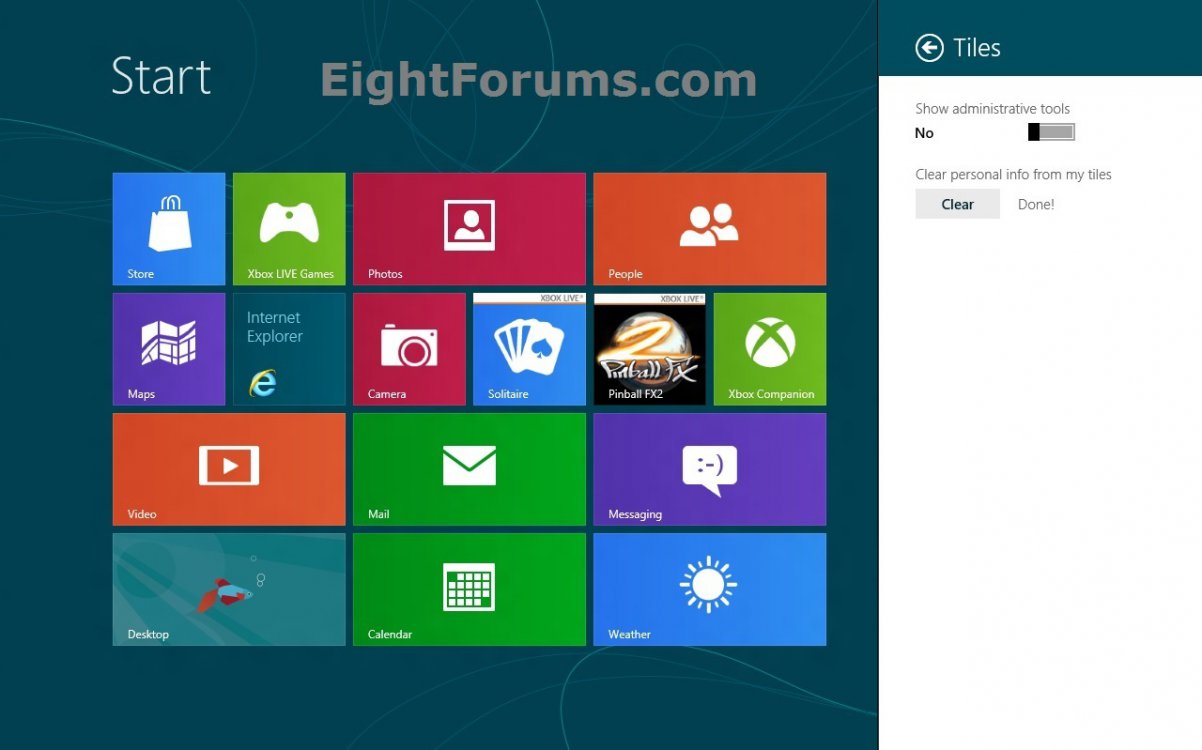
Task: Open the Video tile
Action: tap(229, 469)
